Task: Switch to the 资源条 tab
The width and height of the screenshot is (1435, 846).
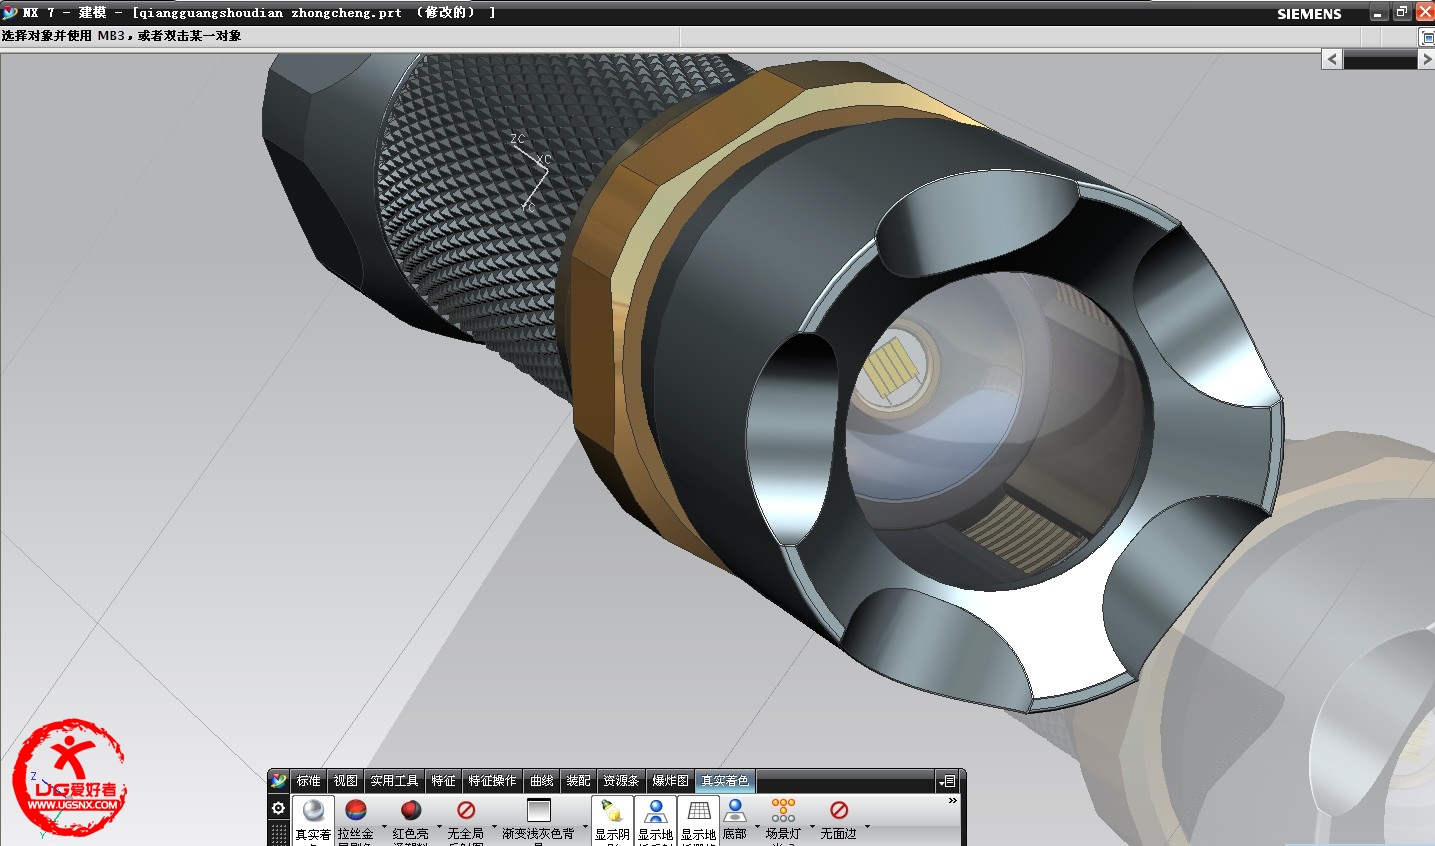Action: (621, 781)
